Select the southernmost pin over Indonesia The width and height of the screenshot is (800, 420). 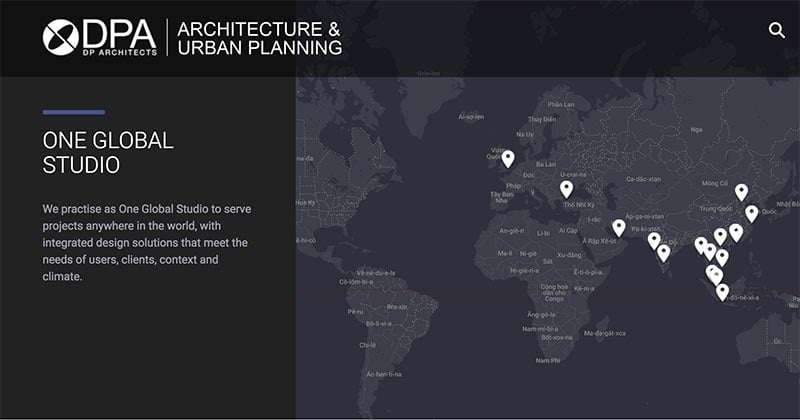coord(723,291)
